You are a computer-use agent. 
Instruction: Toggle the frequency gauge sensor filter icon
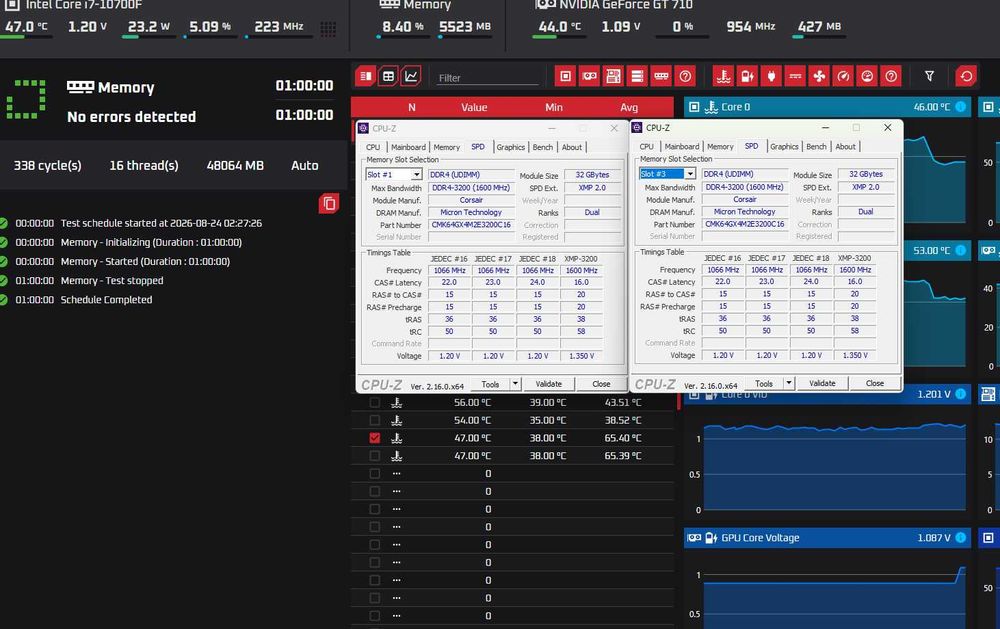click(843, 77)
